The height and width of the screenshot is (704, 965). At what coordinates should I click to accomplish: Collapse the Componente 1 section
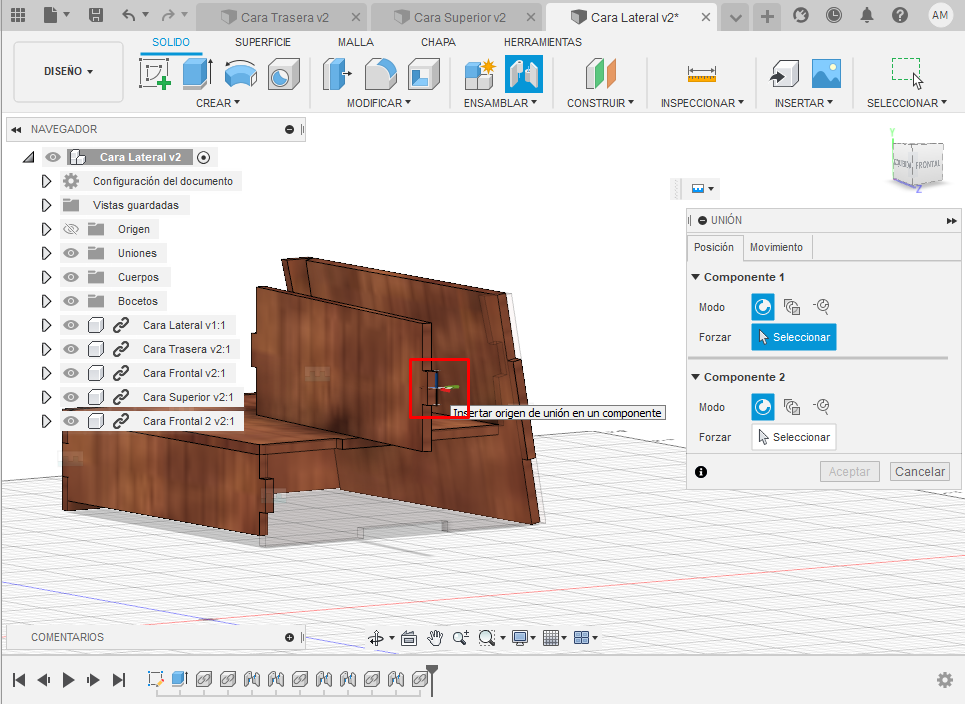pos(695,277)
